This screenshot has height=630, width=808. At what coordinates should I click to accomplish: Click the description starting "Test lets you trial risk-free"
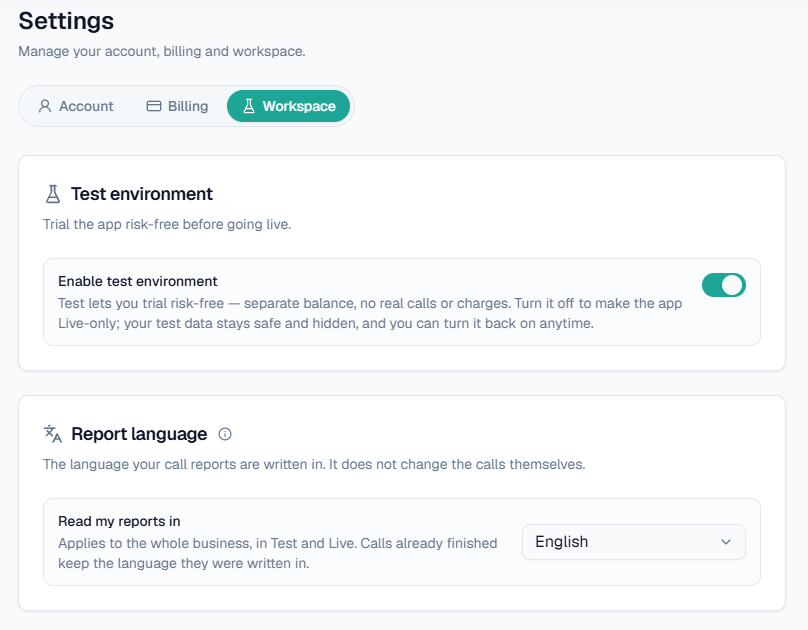coord(370,313)
